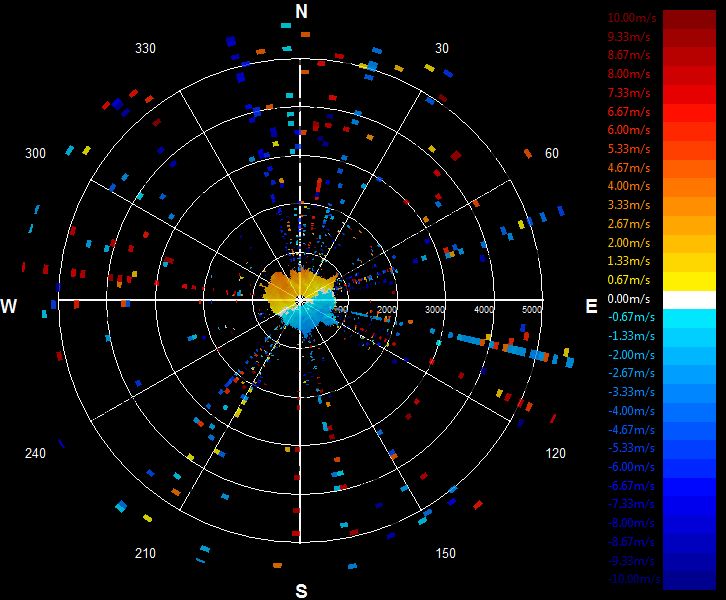Pick the cyan band beside -0.67m/s
The height and width of the screenshot is (600, 726).
[689, 319]
